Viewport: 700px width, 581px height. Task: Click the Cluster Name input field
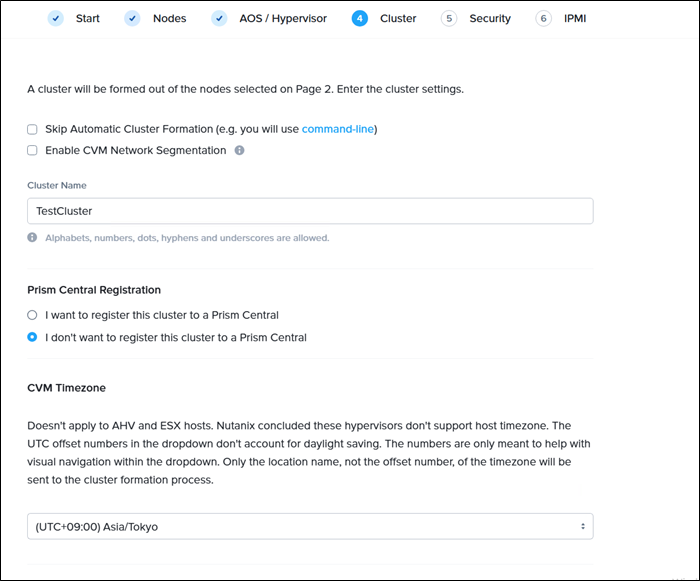click(310, 211)
